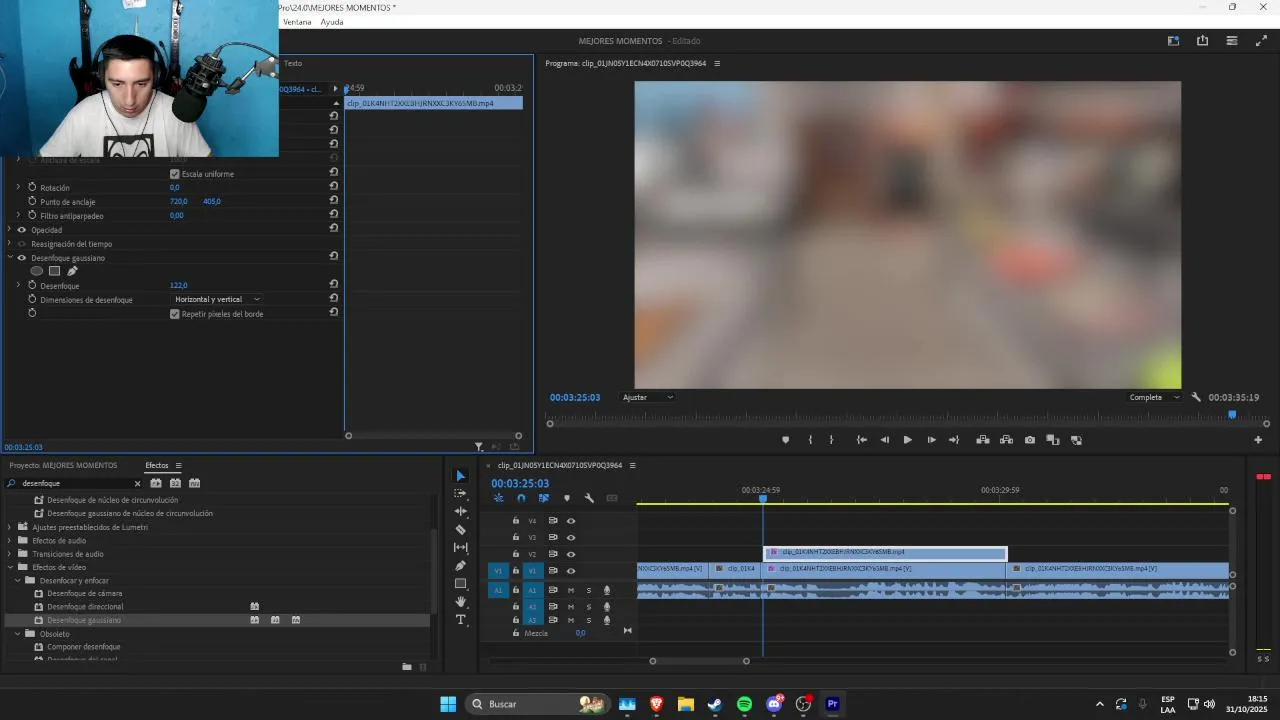
Task: Click the Export Frame camera icon
Action: (x=1030, y=440)
